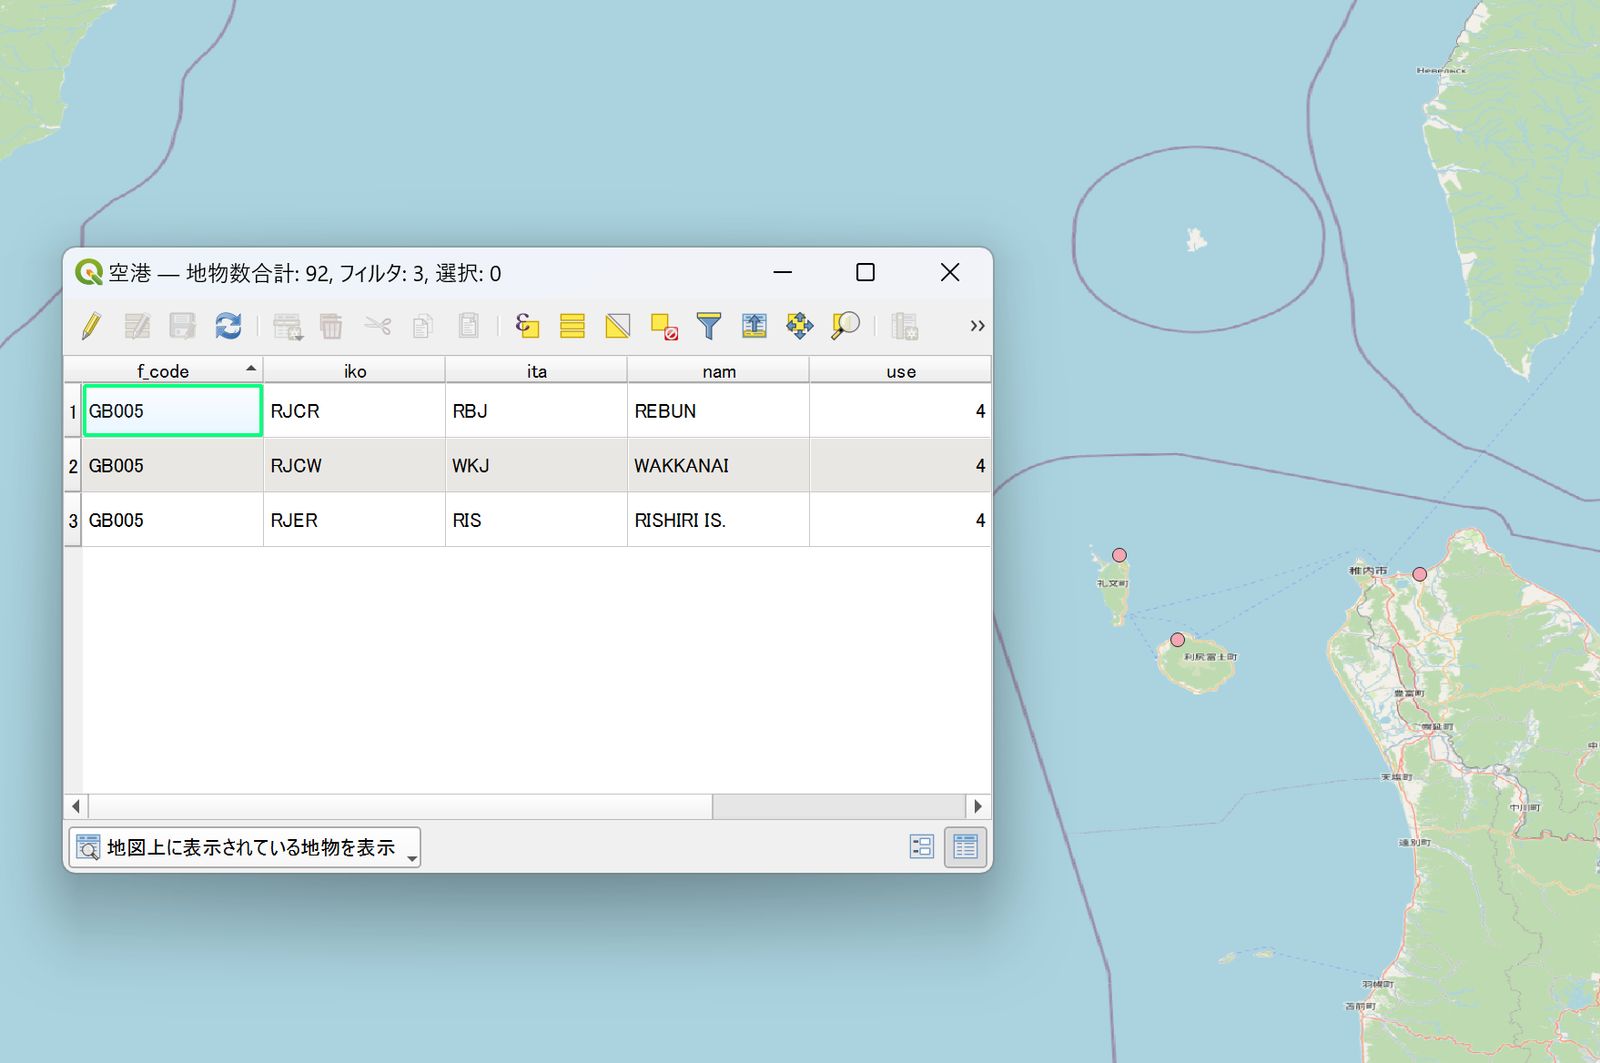Open the filter/select by form funnel icon
Viewport: 1600px width, 1063px height.
coord(709,326)
